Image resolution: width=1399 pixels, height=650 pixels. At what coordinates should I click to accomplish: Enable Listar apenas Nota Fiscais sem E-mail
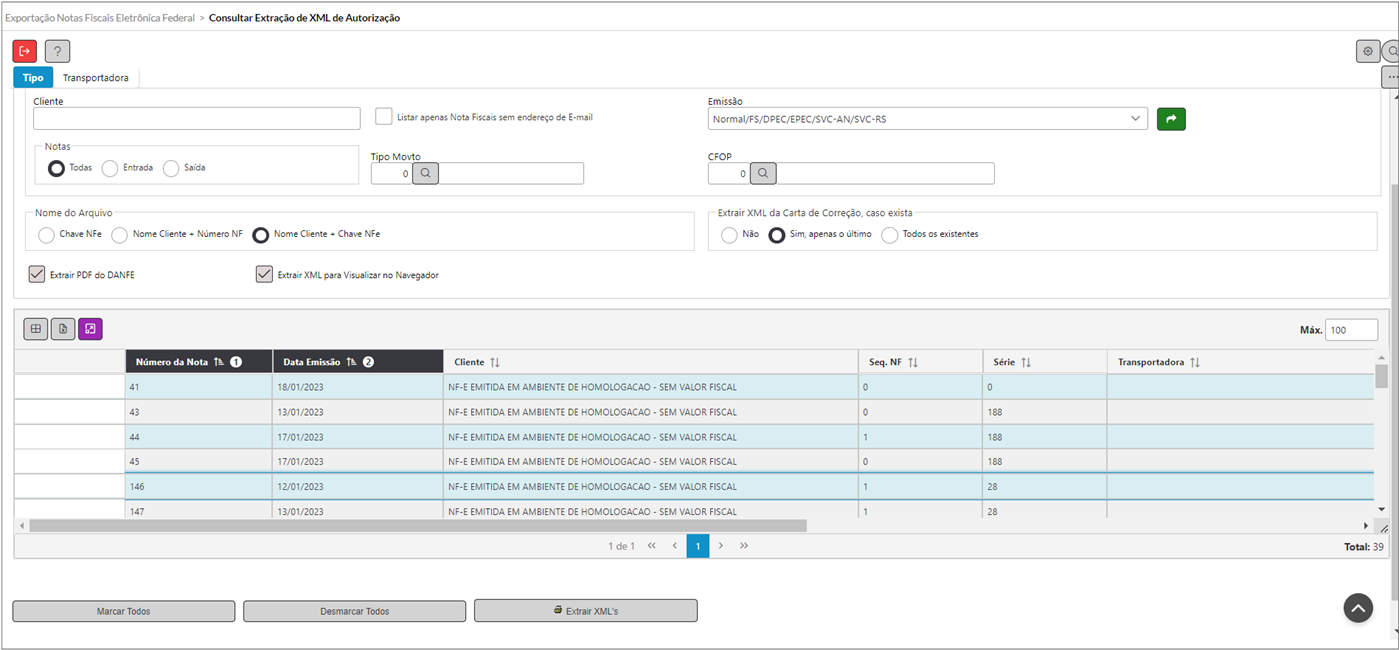click(384, 117)
